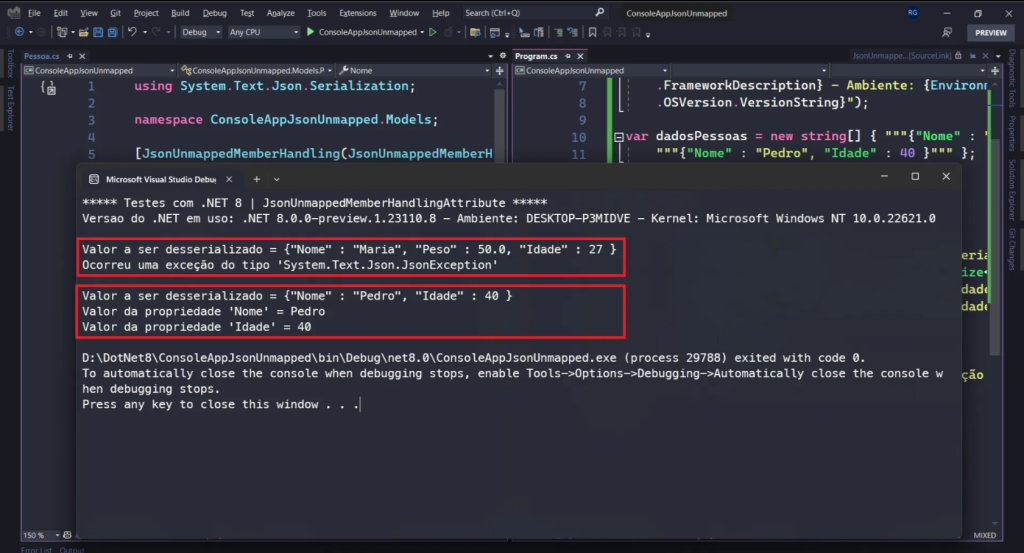Click the green Start debugging play icon
The height and width of the screenshot is (553, 1024).
tap(311, 32)
